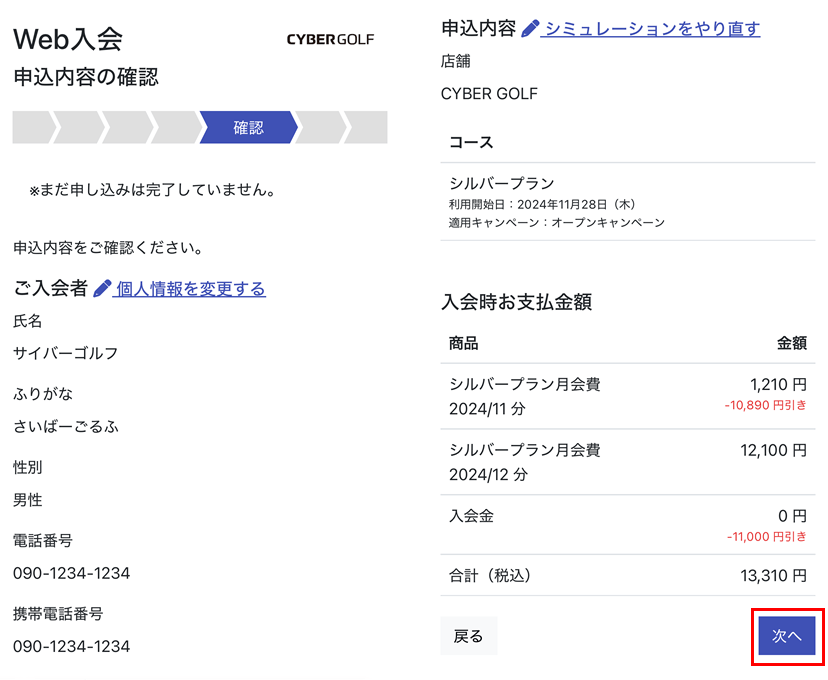Open the 個人情報を変更する link
The width and height of the screenshot is (828, 680).
pos(191,289)
